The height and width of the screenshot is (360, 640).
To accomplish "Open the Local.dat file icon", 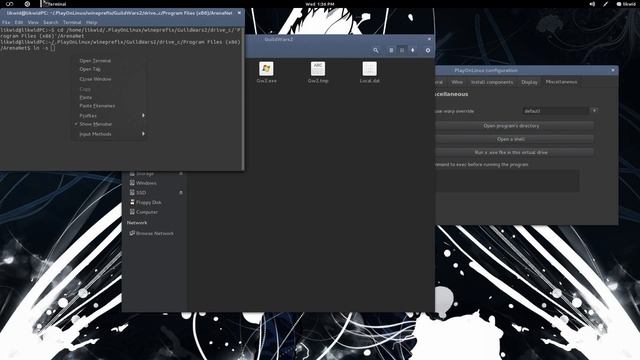I will [x=369, y=69].
